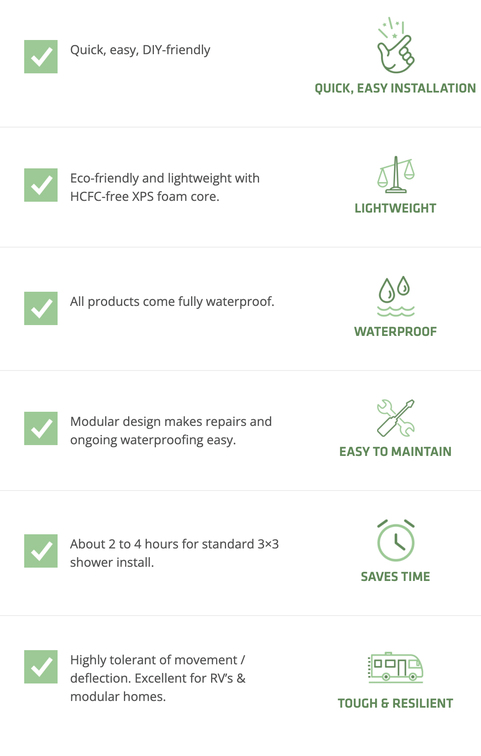Click the LIGHTWEIGHT heading
Image resolution: width=481 pixels, height=756 pixels.
395,208
